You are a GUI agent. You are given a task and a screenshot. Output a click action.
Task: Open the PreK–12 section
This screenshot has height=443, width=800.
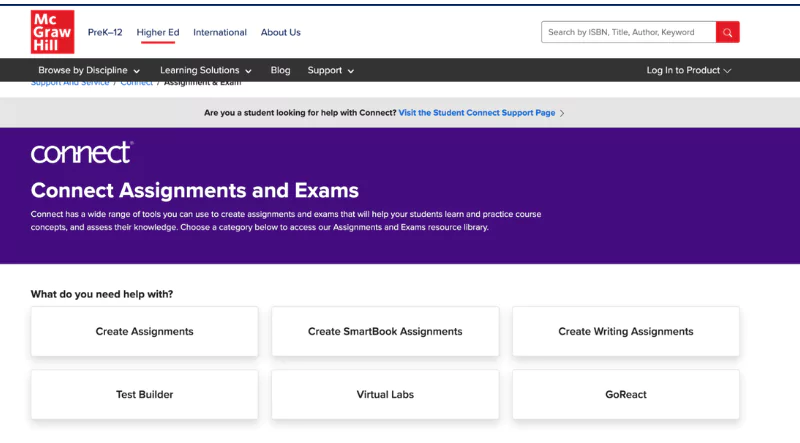pyautogui.click(x=105, y=32)
